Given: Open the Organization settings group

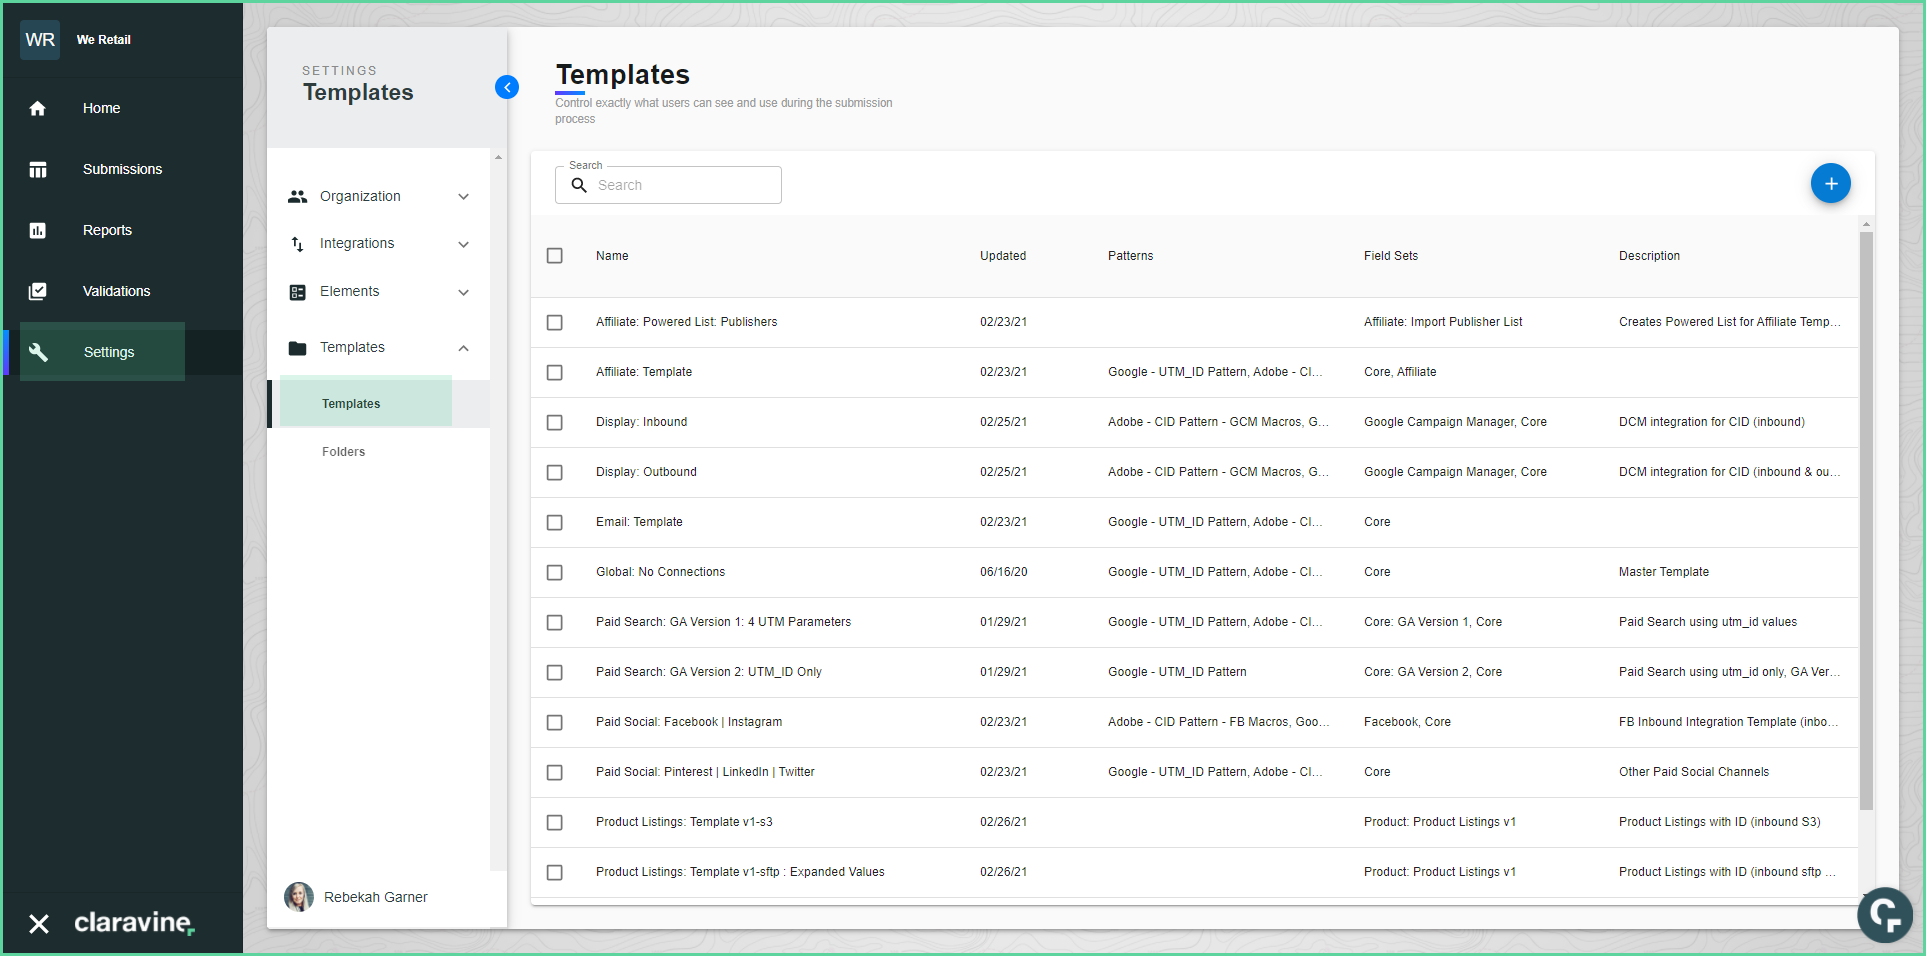Looking at the screenshot, I should click(x=360, y=196).
